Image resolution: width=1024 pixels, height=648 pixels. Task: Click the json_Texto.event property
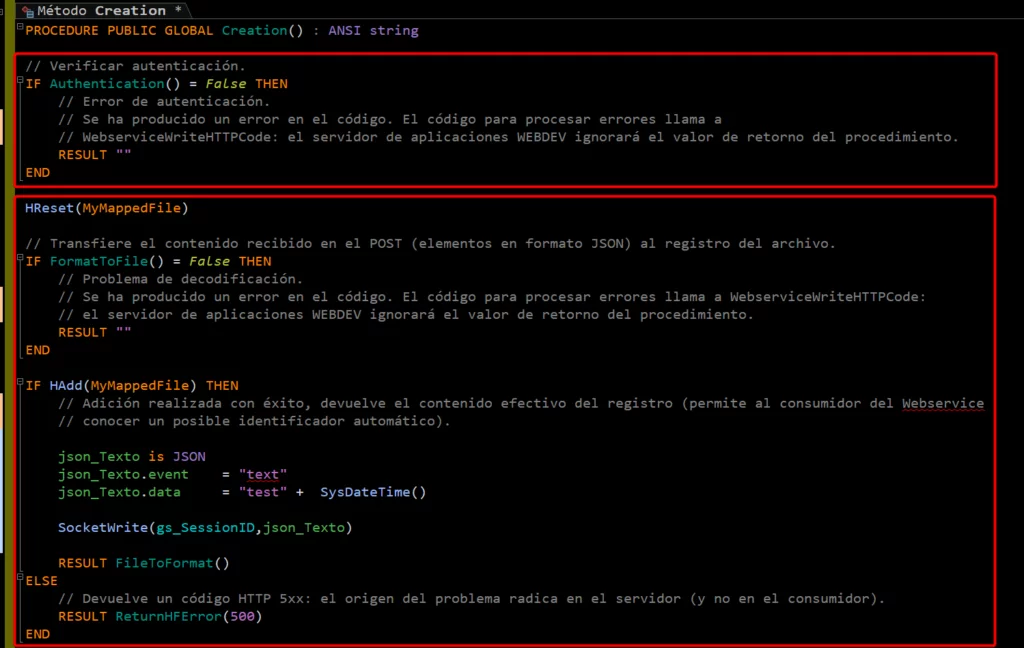123,474
